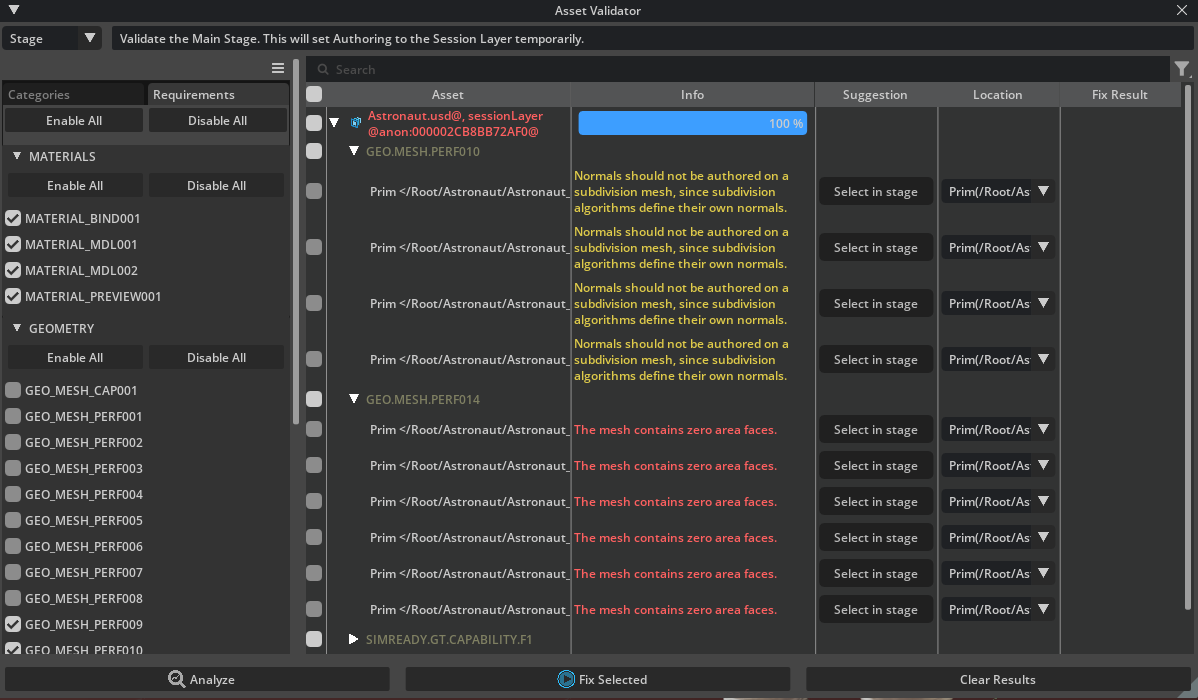The image size is (1198, 700).
Task: Click the Info column header
Action: (692, 94)
